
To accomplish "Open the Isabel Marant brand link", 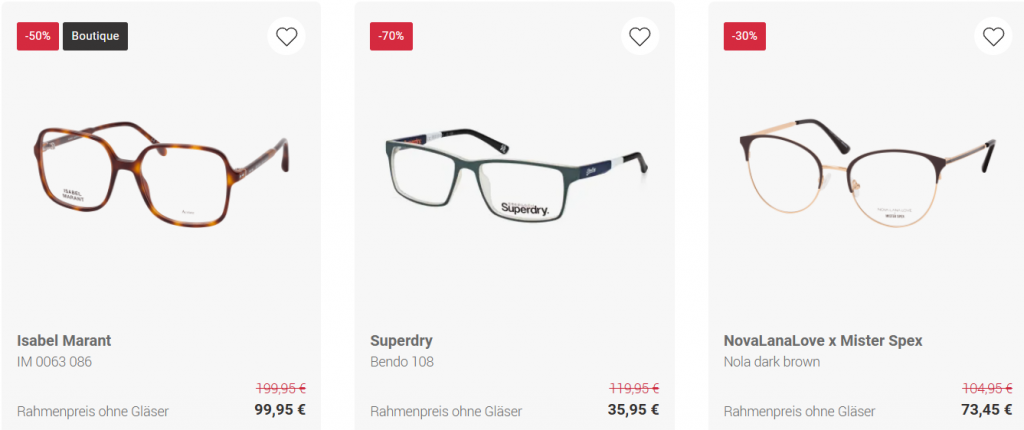I will pos(64,341).
